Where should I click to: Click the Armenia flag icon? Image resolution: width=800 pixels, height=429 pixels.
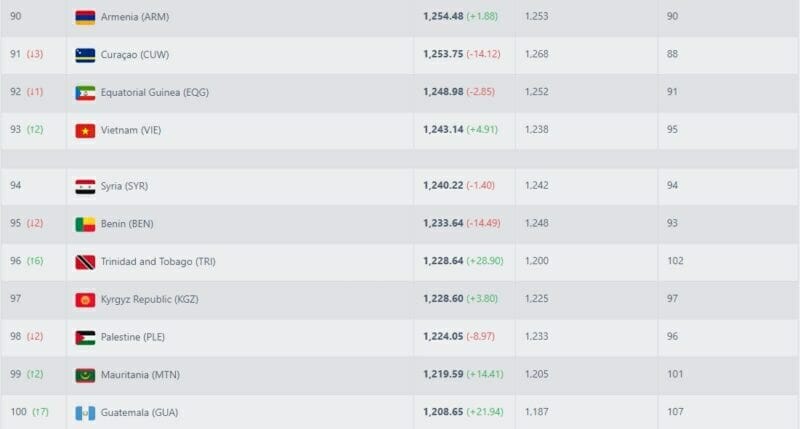85,17
